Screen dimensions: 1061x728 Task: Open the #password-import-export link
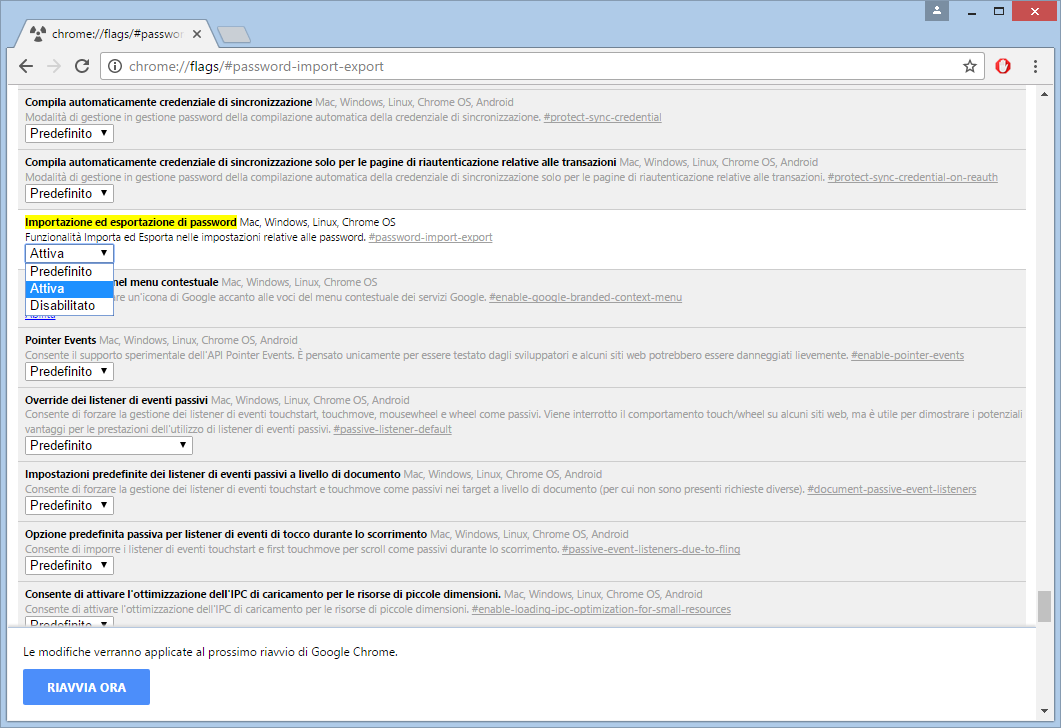tap(430, 237)
